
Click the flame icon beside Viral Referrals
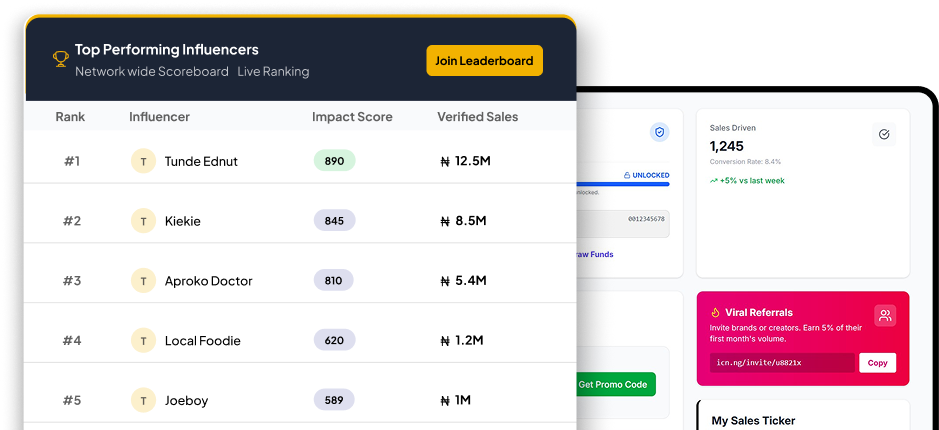coord(716,313)
